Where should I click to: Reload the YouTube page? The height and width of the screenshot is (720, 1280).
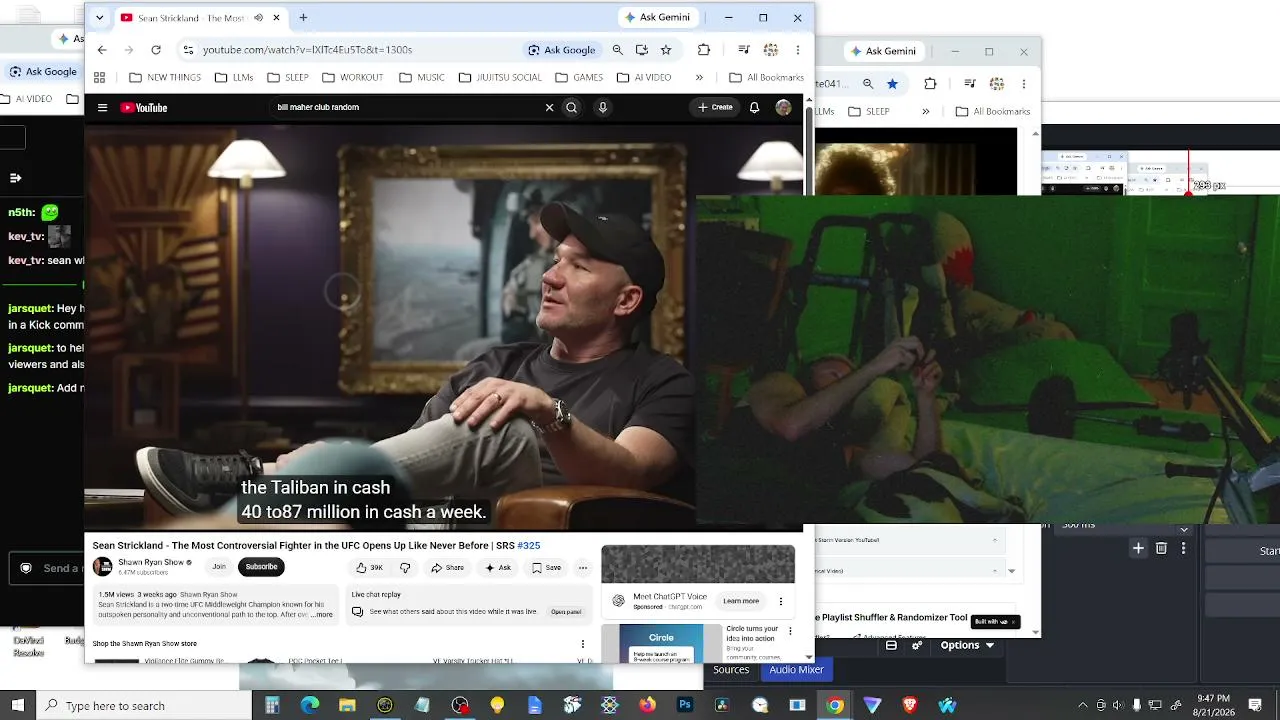coord(156,49)
